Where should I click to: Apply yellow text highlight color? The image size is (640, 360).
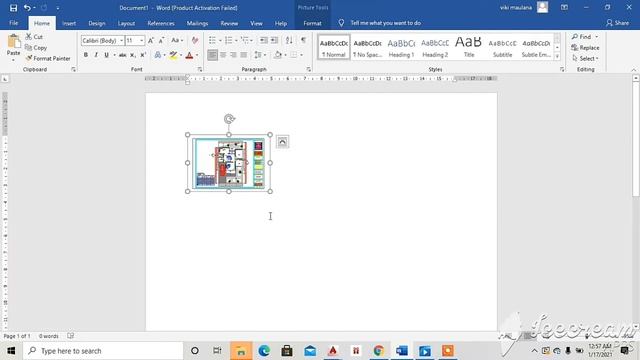coord(173,55)
